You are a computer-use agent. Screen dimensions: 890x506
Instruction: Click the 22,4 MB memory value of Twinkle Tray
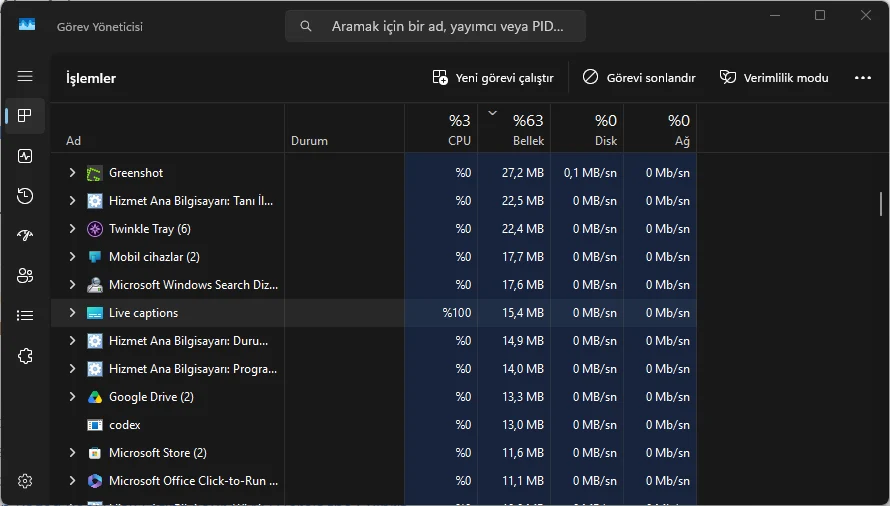point(523,229)
